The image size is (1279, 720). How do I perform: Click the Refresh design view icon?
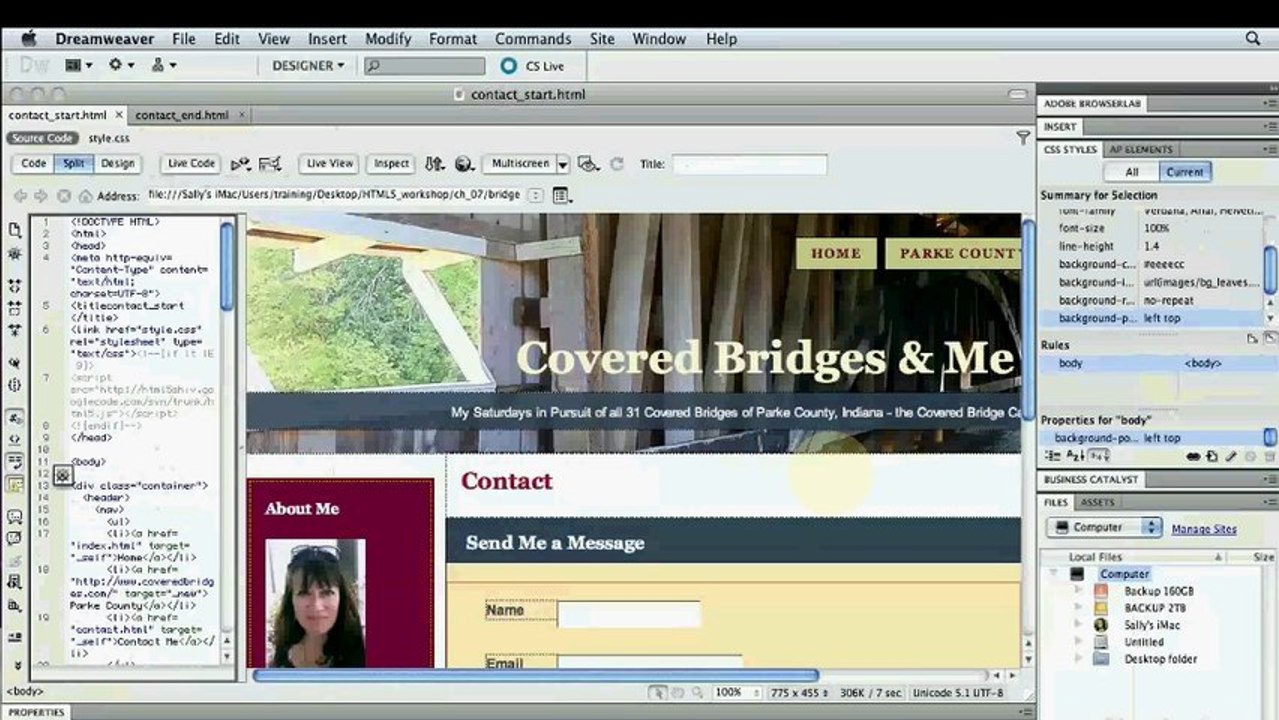click(x=617, y=164)
